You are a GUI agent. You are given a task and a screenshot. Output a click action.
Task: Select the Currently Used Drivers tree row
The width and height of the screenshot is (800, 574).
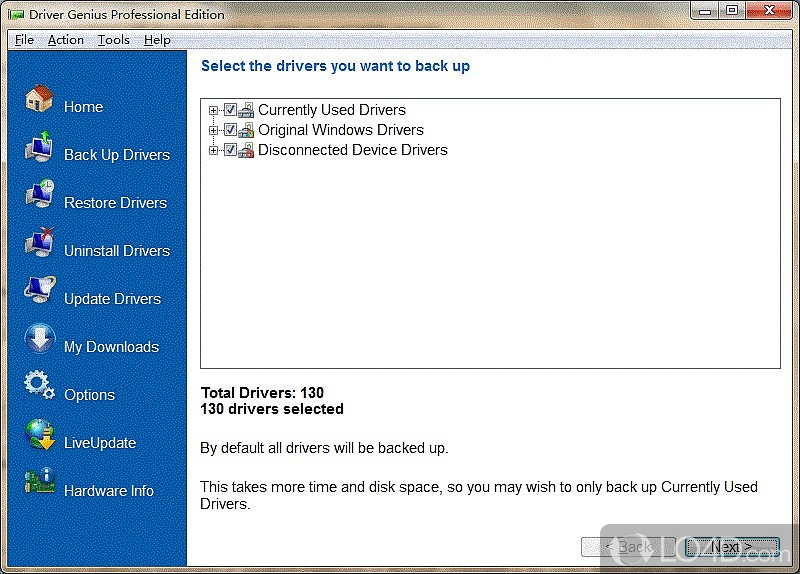[332, 110]
